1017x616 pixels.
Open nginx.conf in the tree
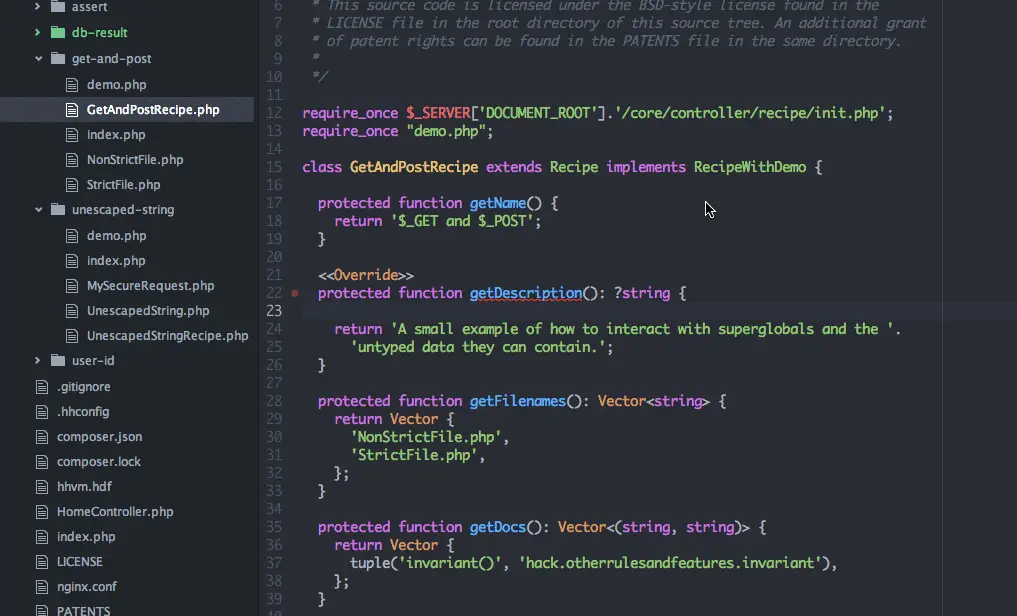click(x=87, y=587)
